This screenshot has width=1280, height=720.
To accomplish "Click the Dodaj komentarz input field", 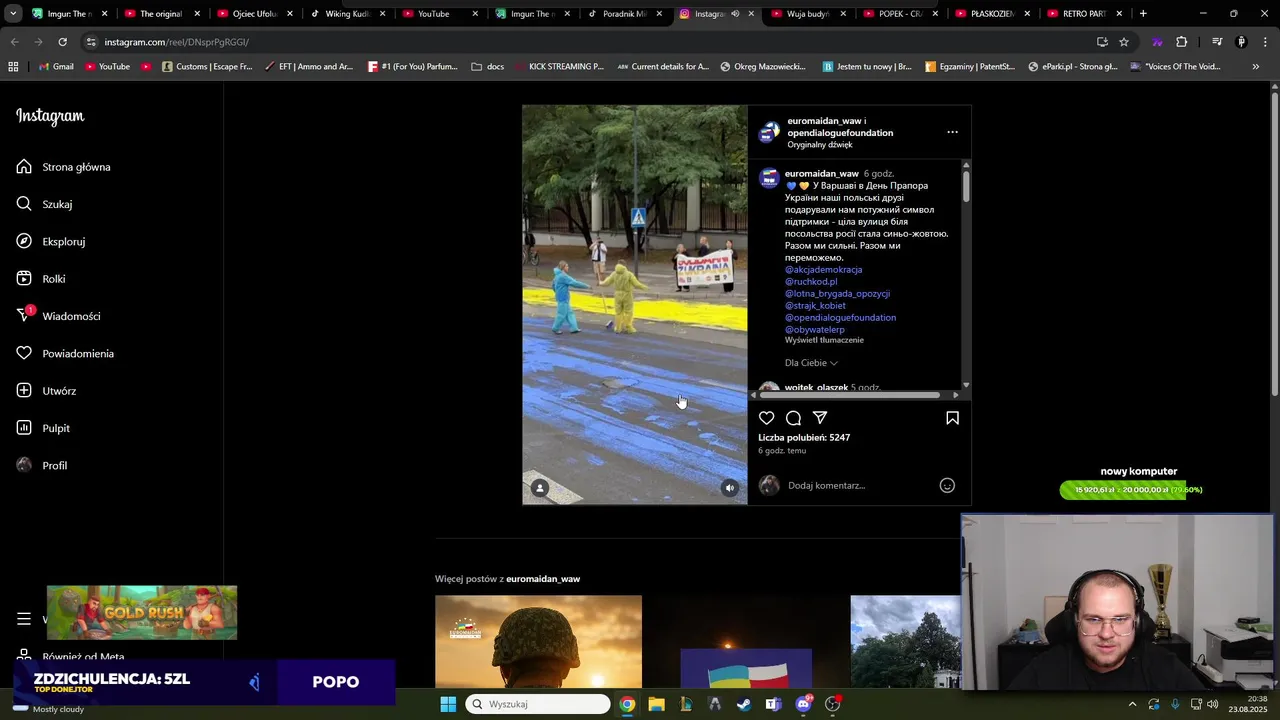I will point(860,486).
